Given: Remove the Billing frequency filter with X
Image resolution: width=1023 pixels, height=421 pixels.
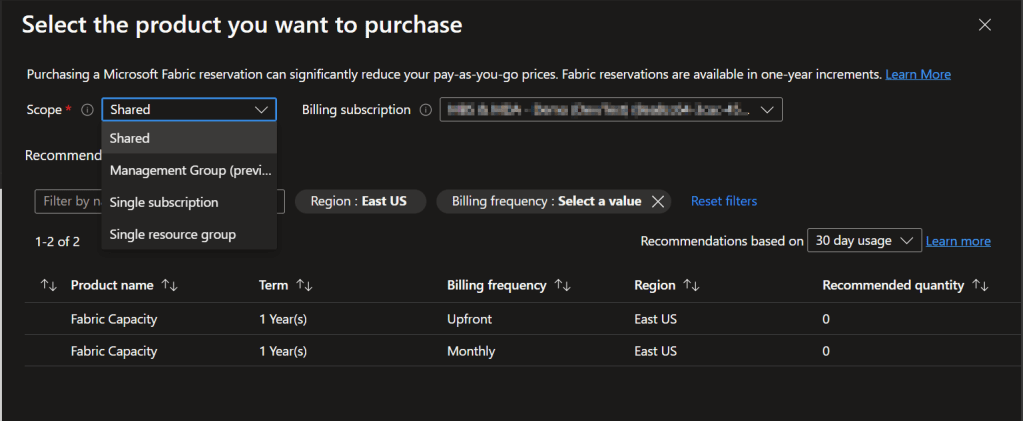Looking at the screenshot, I should pyautogui.click(x=657, y=201).
